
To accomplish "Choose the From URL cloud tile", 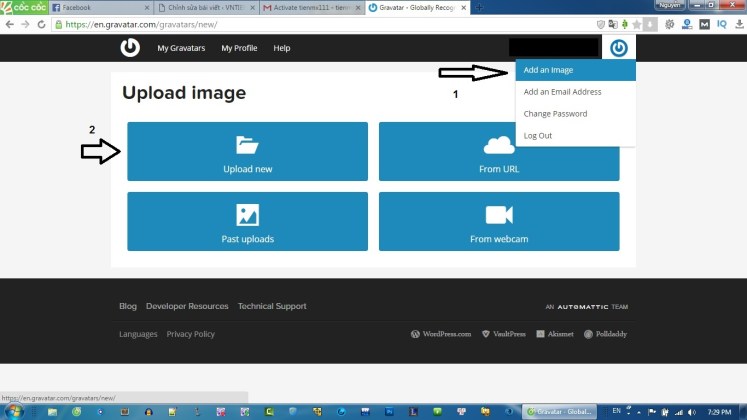I will click(x=499, y=151).
